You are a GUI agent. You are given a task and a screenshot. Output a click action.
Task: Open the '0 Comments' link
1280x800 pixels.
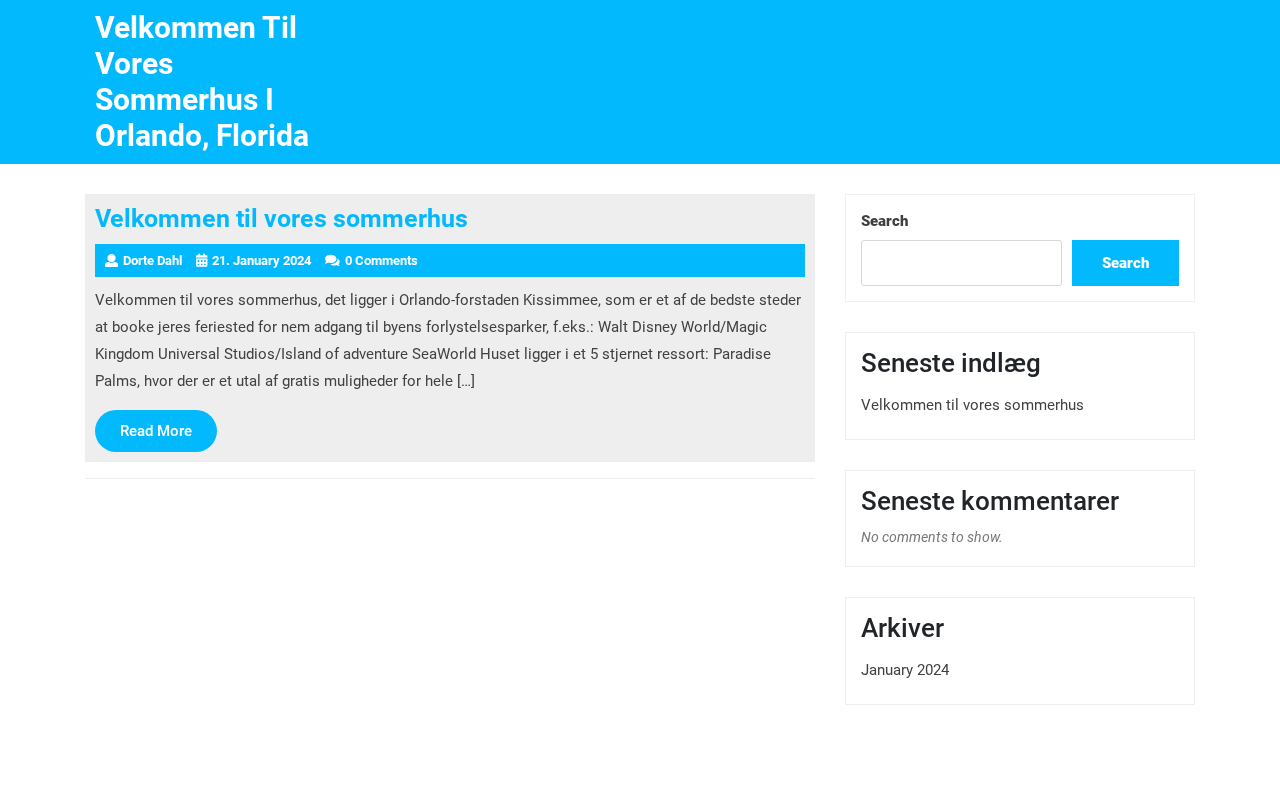point(381,261)
